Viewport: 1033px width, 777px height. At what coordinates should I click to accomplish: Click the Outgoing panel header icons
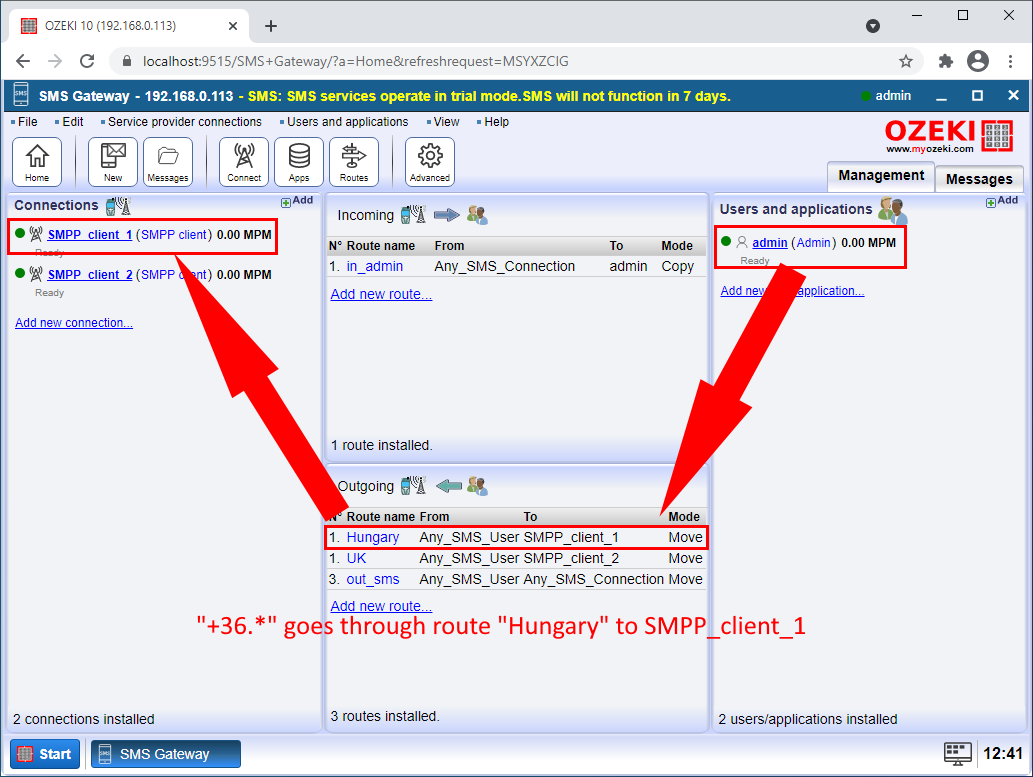[445, 486]
